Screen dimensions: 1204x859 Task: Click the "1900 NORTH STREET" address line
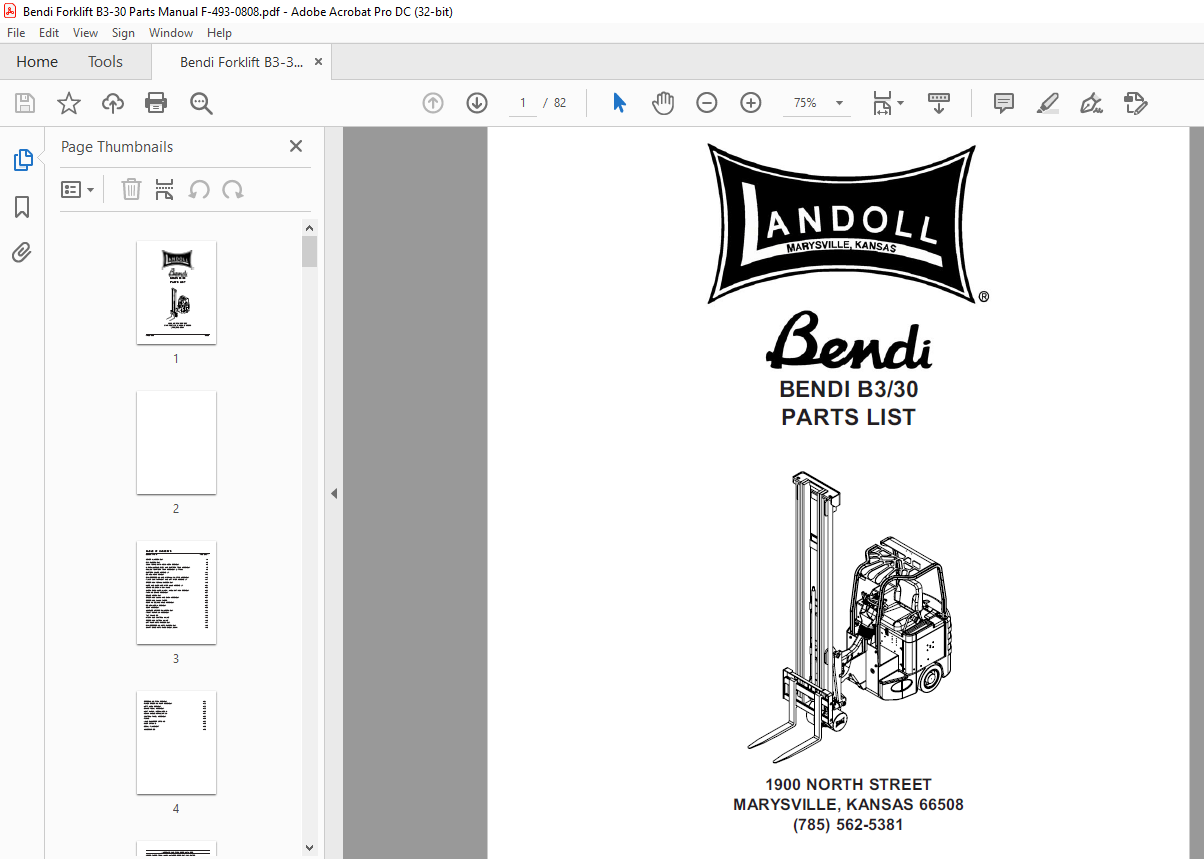tap(848, 785)
